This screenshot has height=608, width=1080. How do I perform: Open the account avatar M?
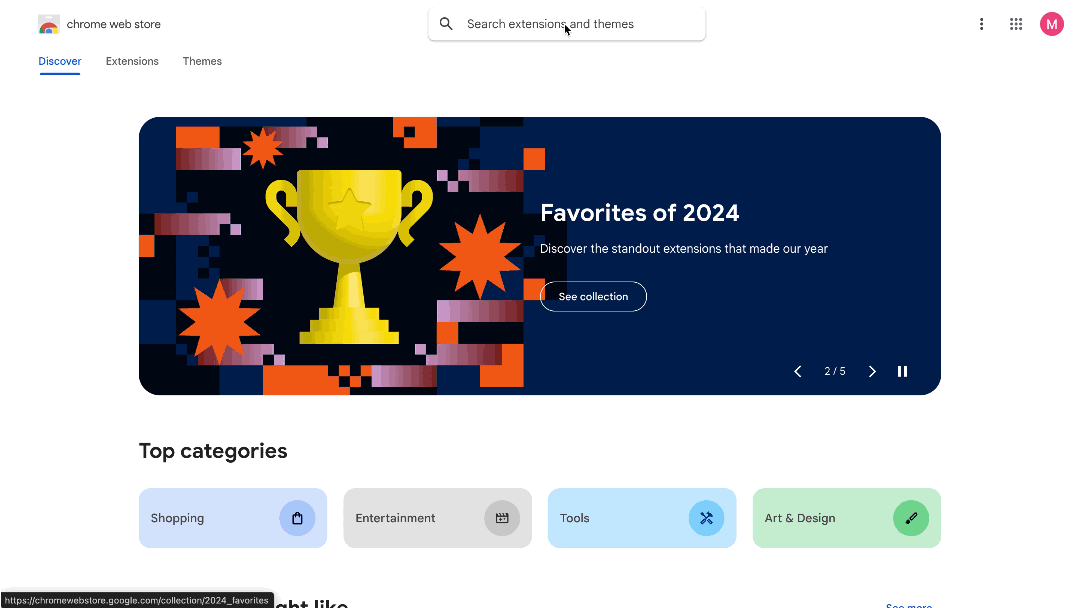[x=1052, y=24]
